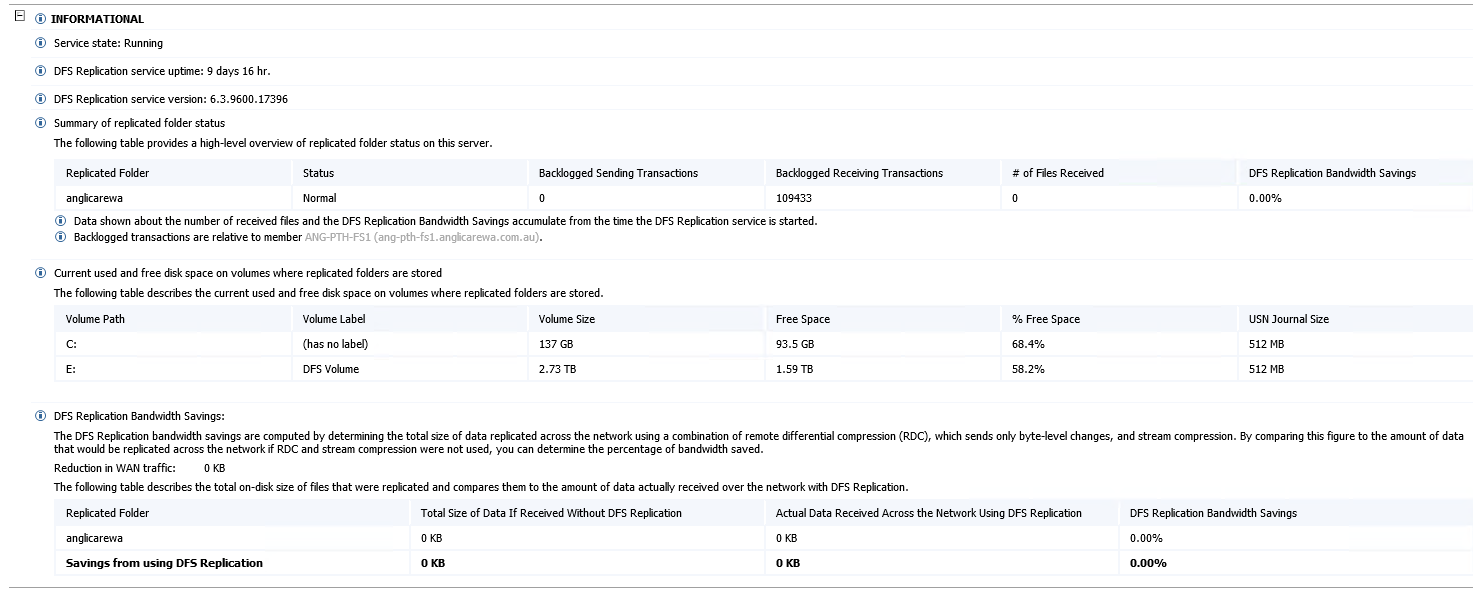Click info icon next to Service state
Screen dimensions: 1473x594
click(x=40, y=43)
